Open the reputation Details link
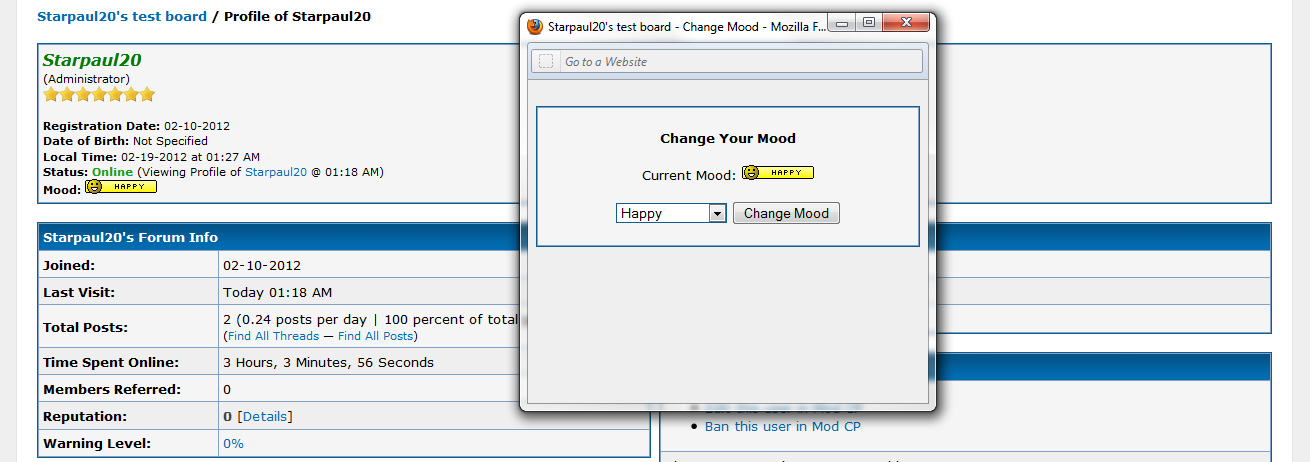Image resolution: width=1310 pixels, height=462 pixels. 265,416
